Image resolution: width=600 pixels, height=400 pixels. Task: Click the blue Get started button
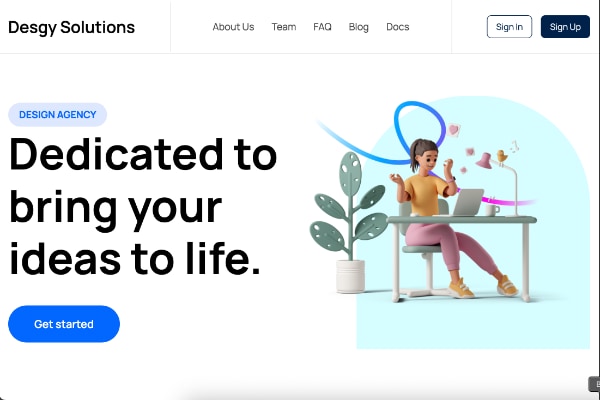64,324
